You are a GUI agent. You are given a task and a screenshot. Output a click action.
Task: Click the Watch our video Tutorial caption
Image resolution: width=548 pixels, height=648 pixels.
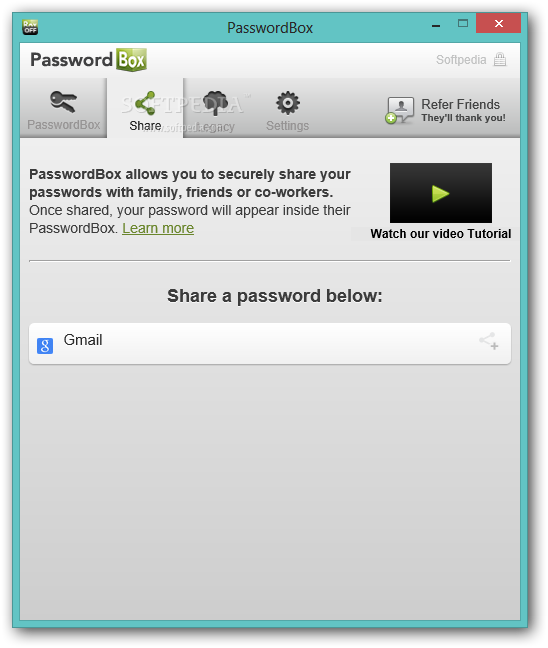[x=441, y=234]
